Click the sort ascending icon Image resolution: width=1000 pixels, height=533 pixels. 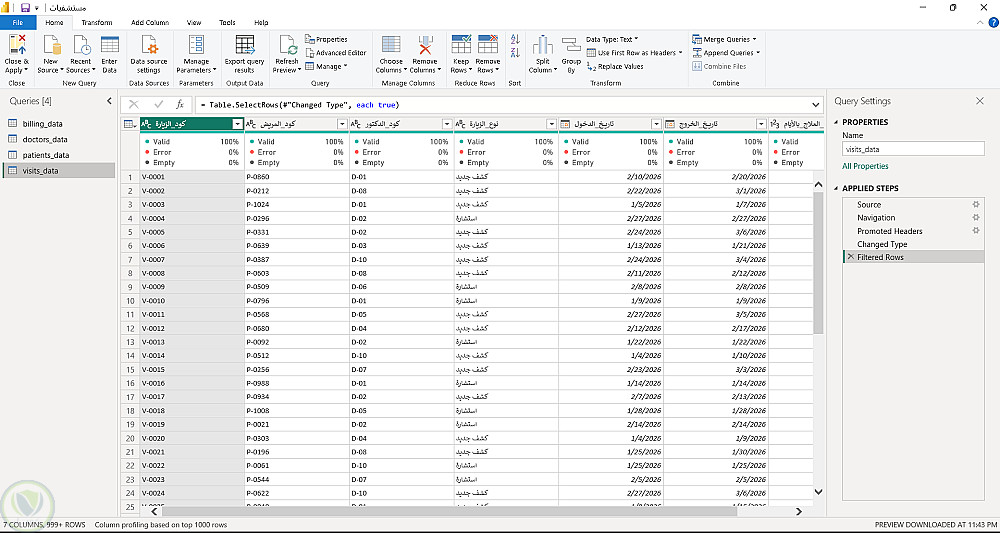tap(514, 39)
